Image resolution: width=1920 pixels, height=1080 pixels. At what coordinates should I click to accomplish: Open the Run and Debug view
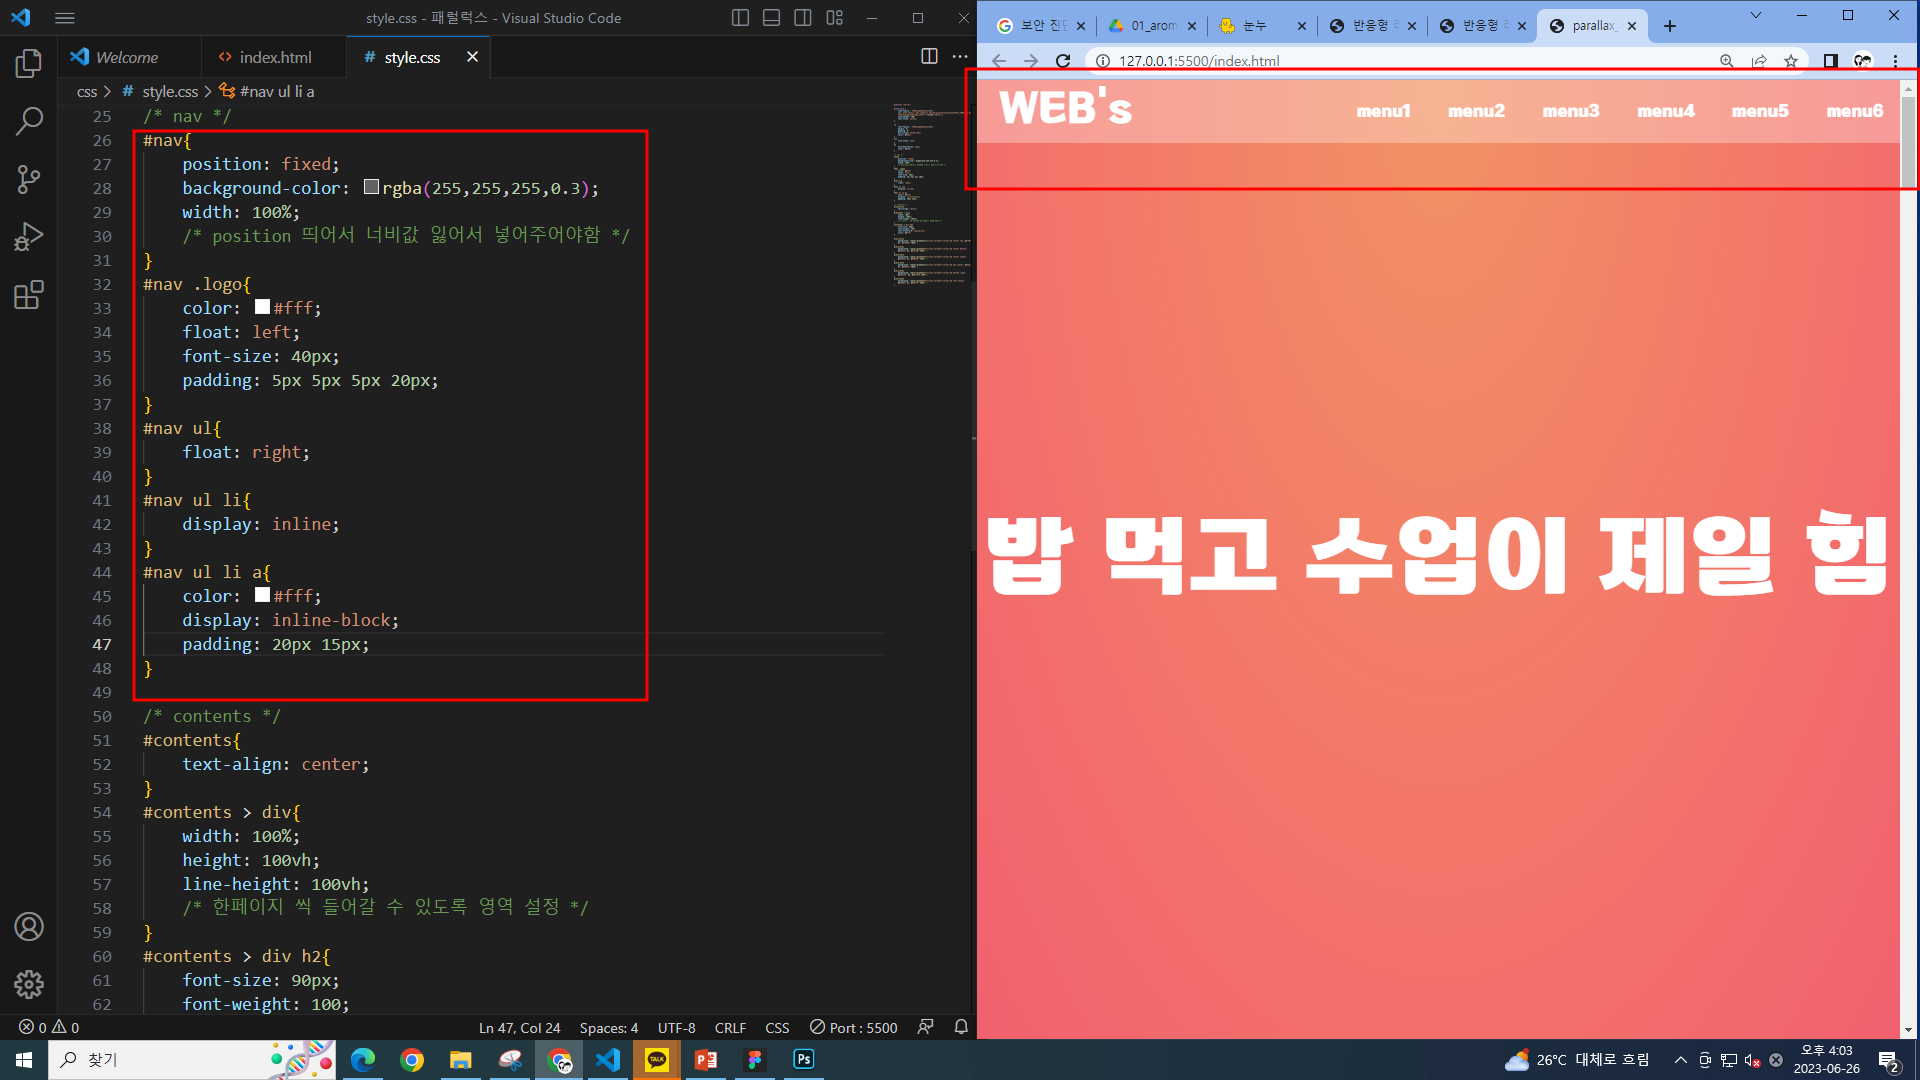pos(29,237)
